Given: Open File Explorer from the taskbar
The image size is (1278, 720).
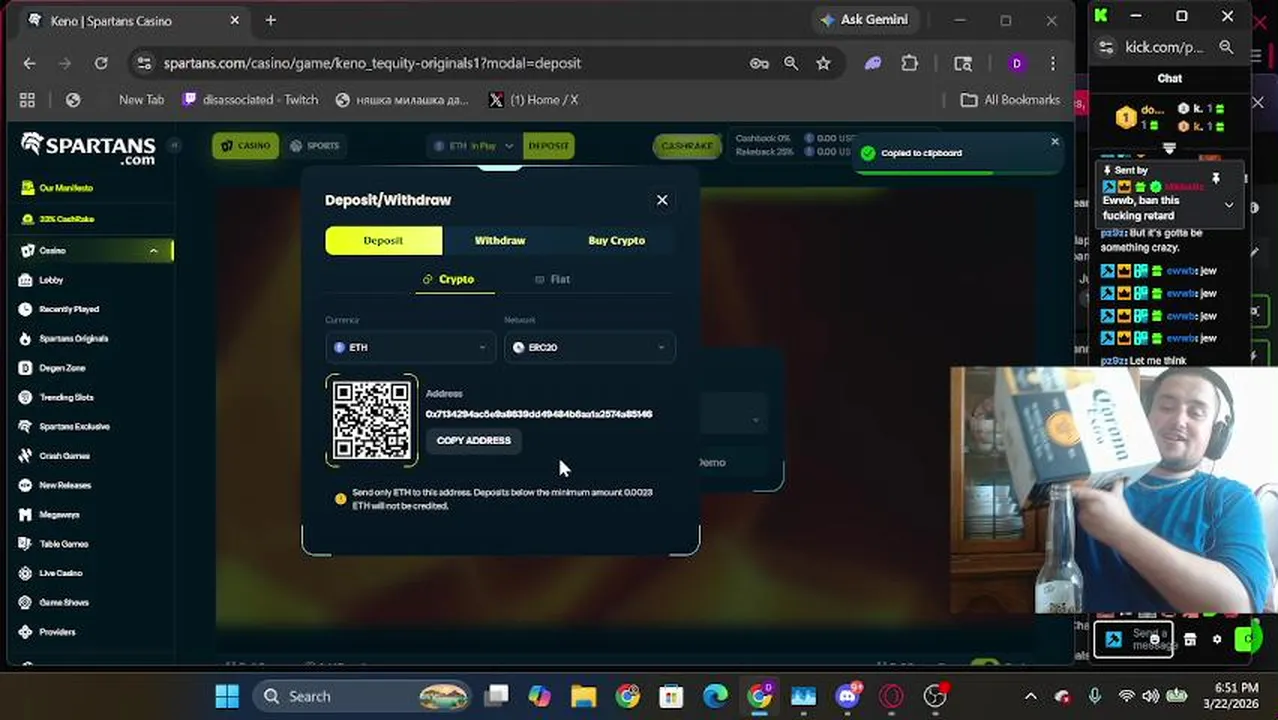Looking at the screenshot, I should [x=583, y=696].
